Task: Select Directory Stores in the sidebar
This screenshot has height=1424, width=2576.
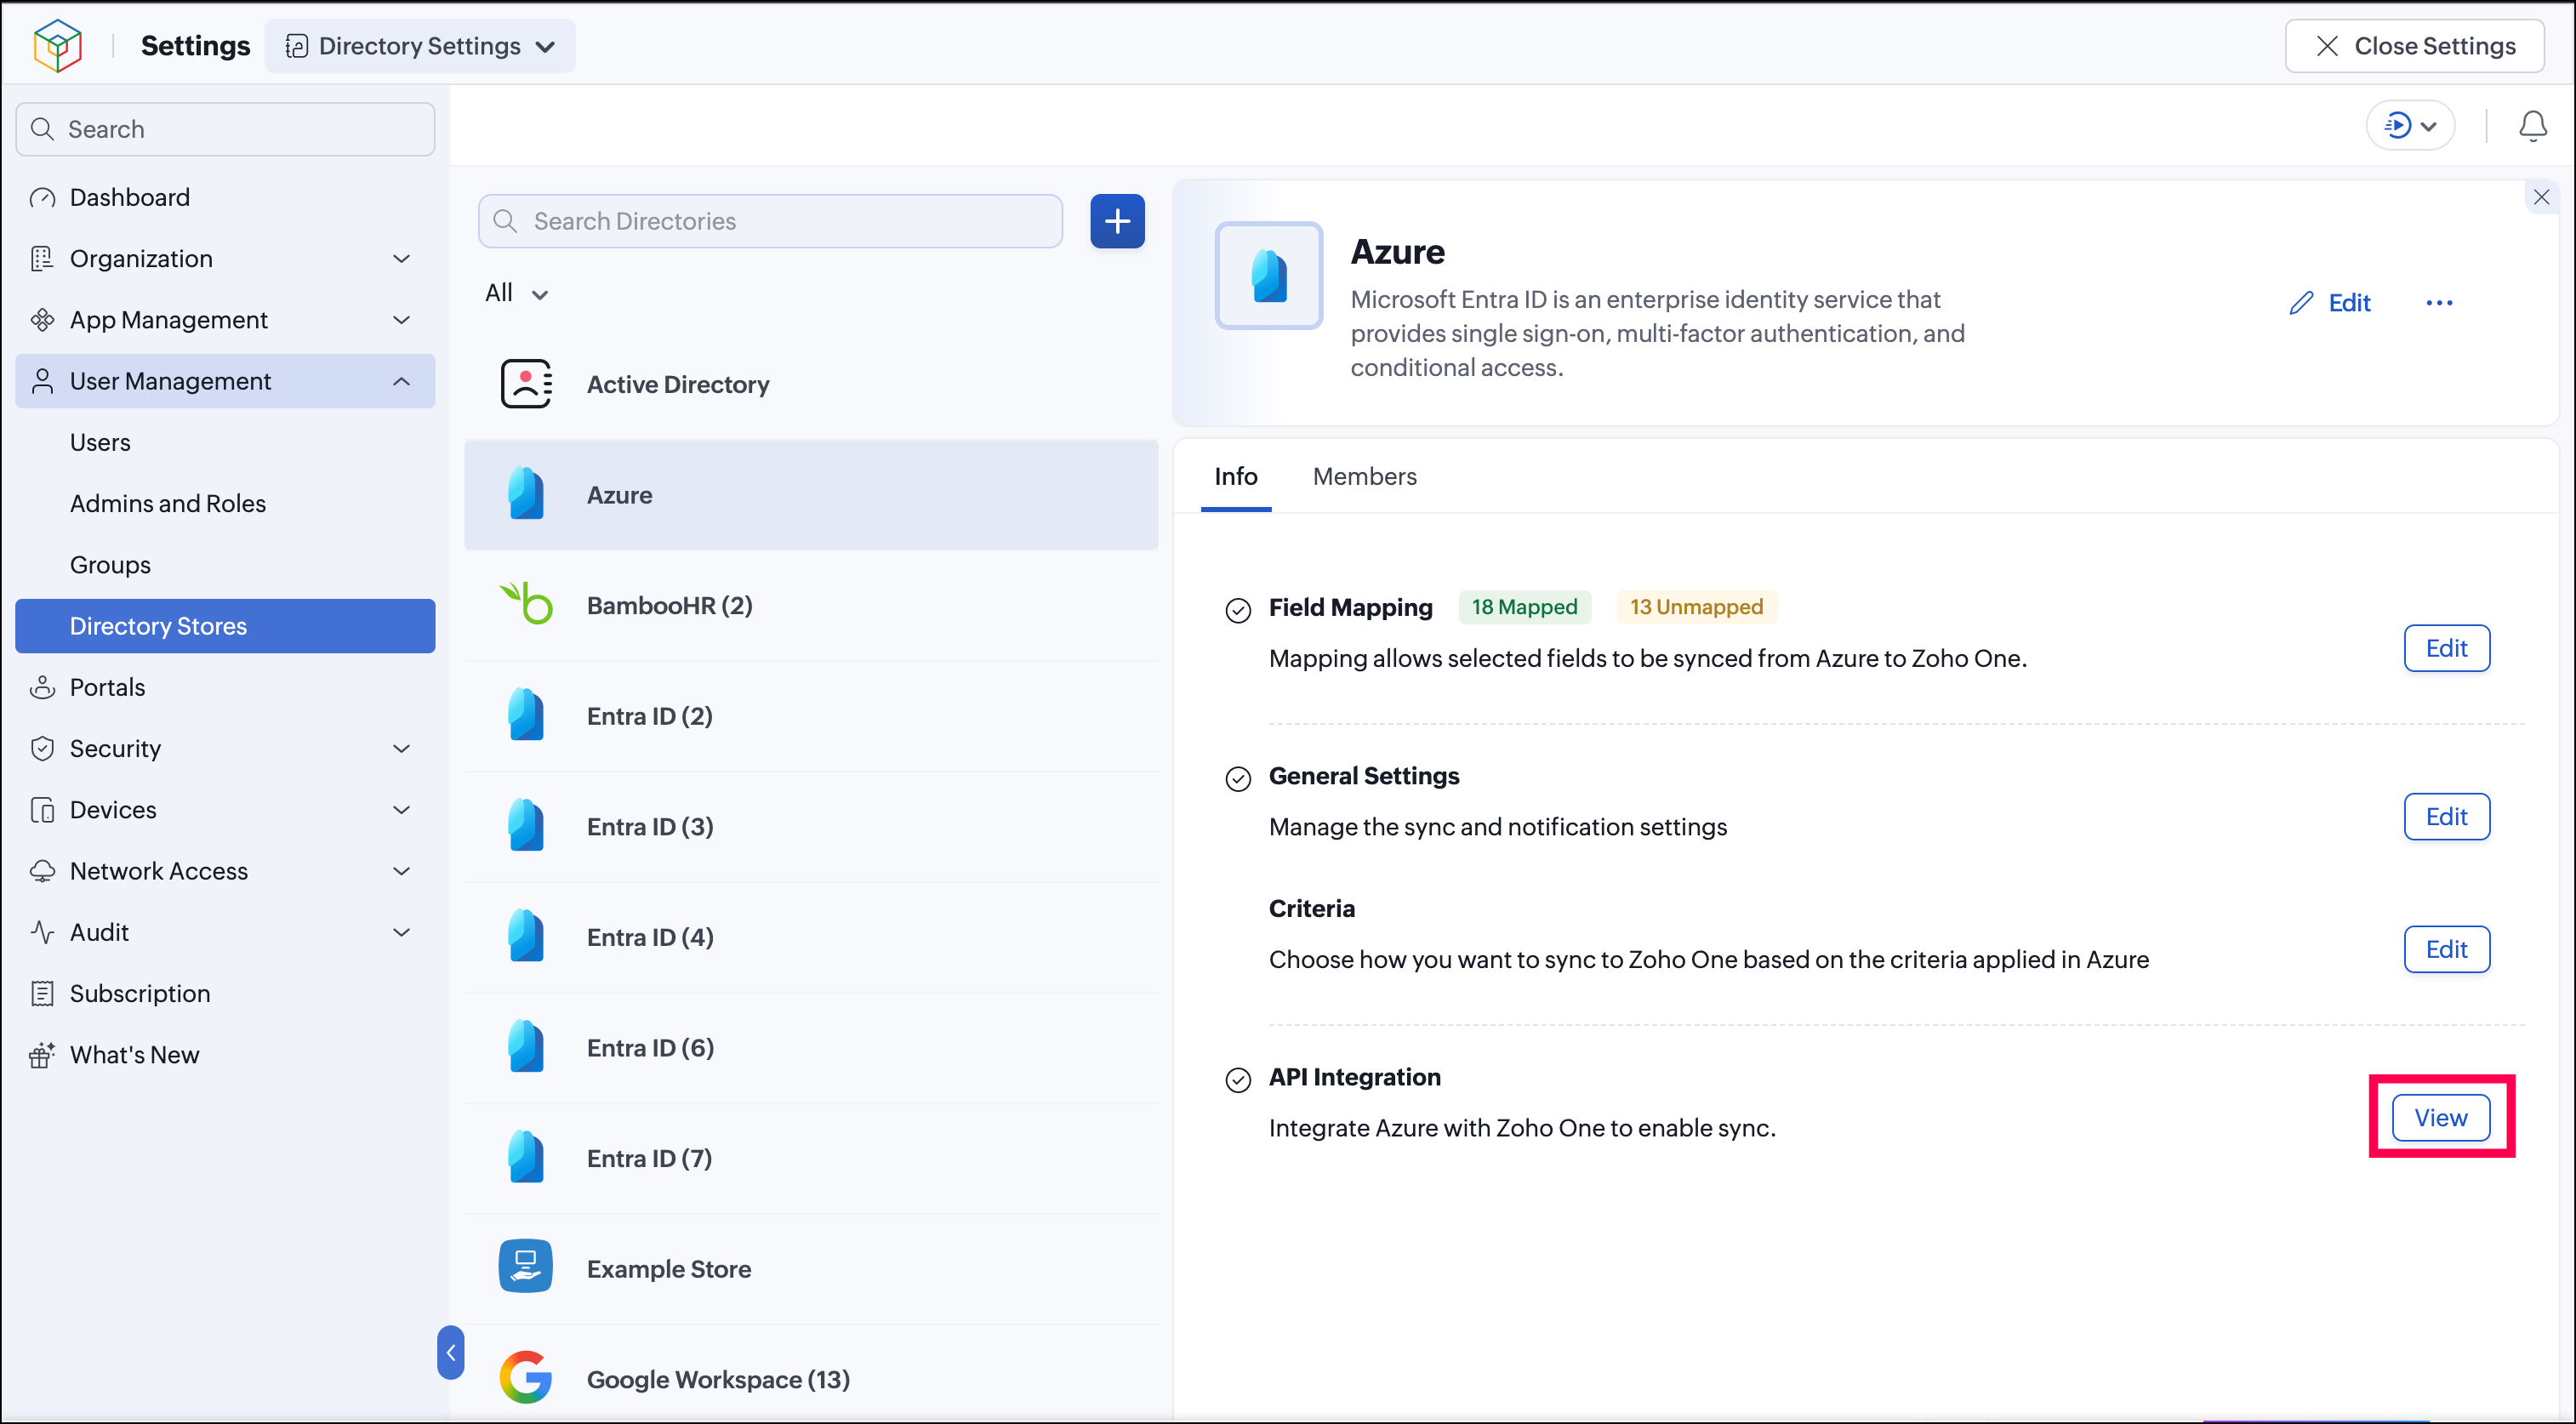Action: (225, 626)
